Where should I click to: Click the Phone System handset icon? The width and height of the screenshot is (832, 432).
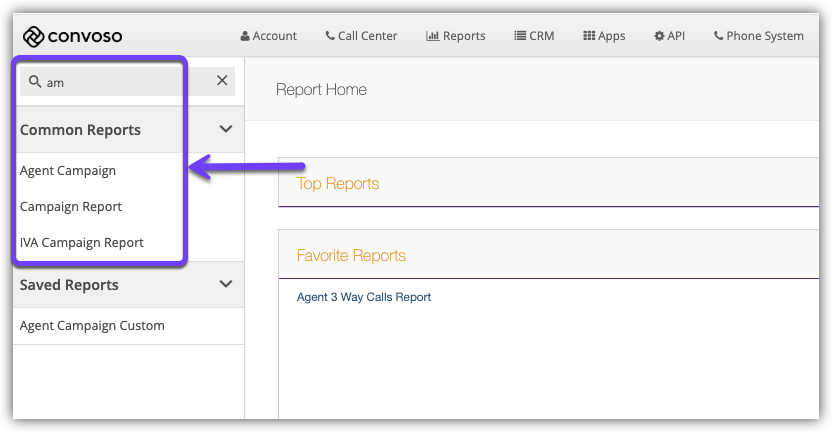[x=718, y=36]
